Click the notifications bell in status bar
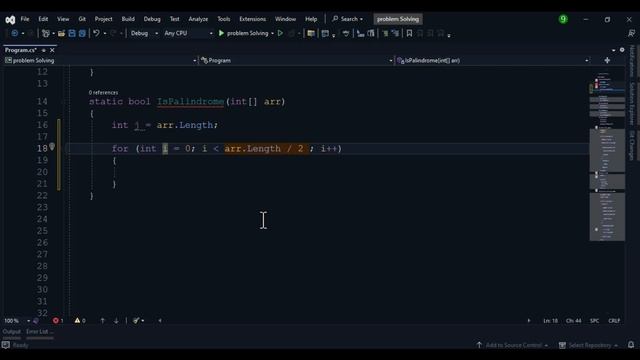The image size is (640, 360). 631,345
